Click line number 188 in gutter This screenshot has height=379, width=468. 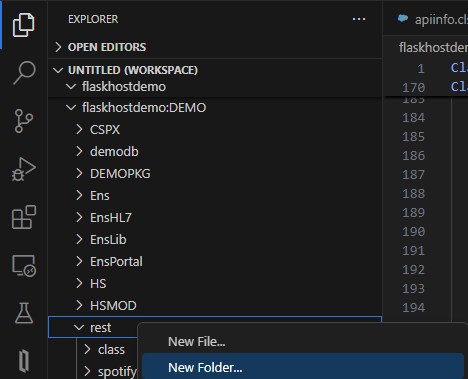click(x=413, y=194)
